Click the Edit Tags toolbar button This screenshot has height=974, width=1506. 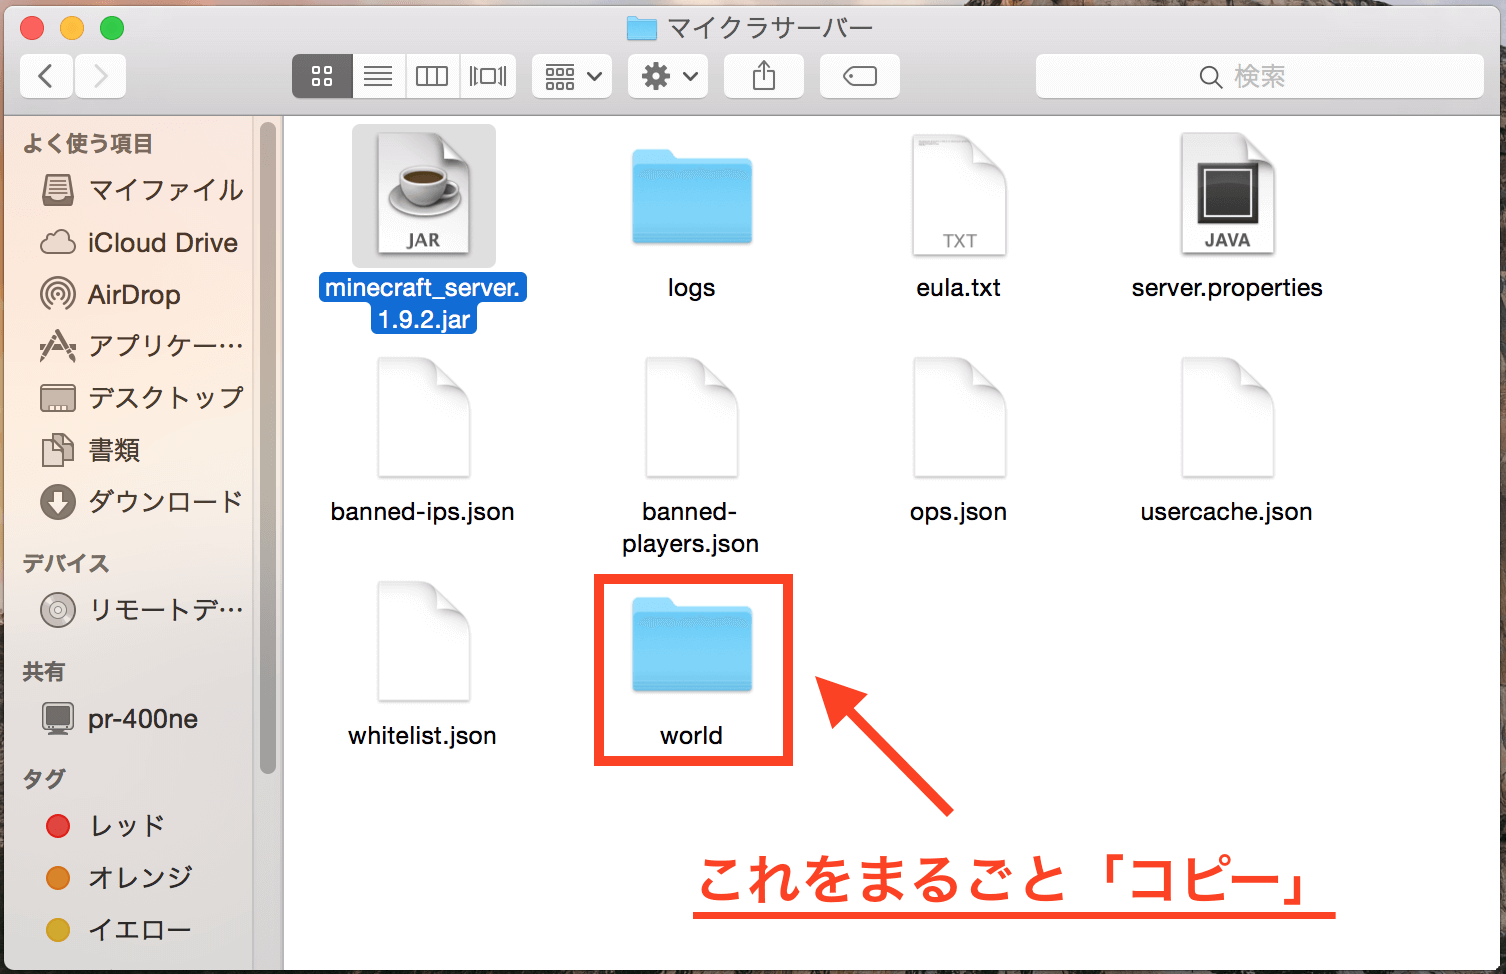(859, 76)
